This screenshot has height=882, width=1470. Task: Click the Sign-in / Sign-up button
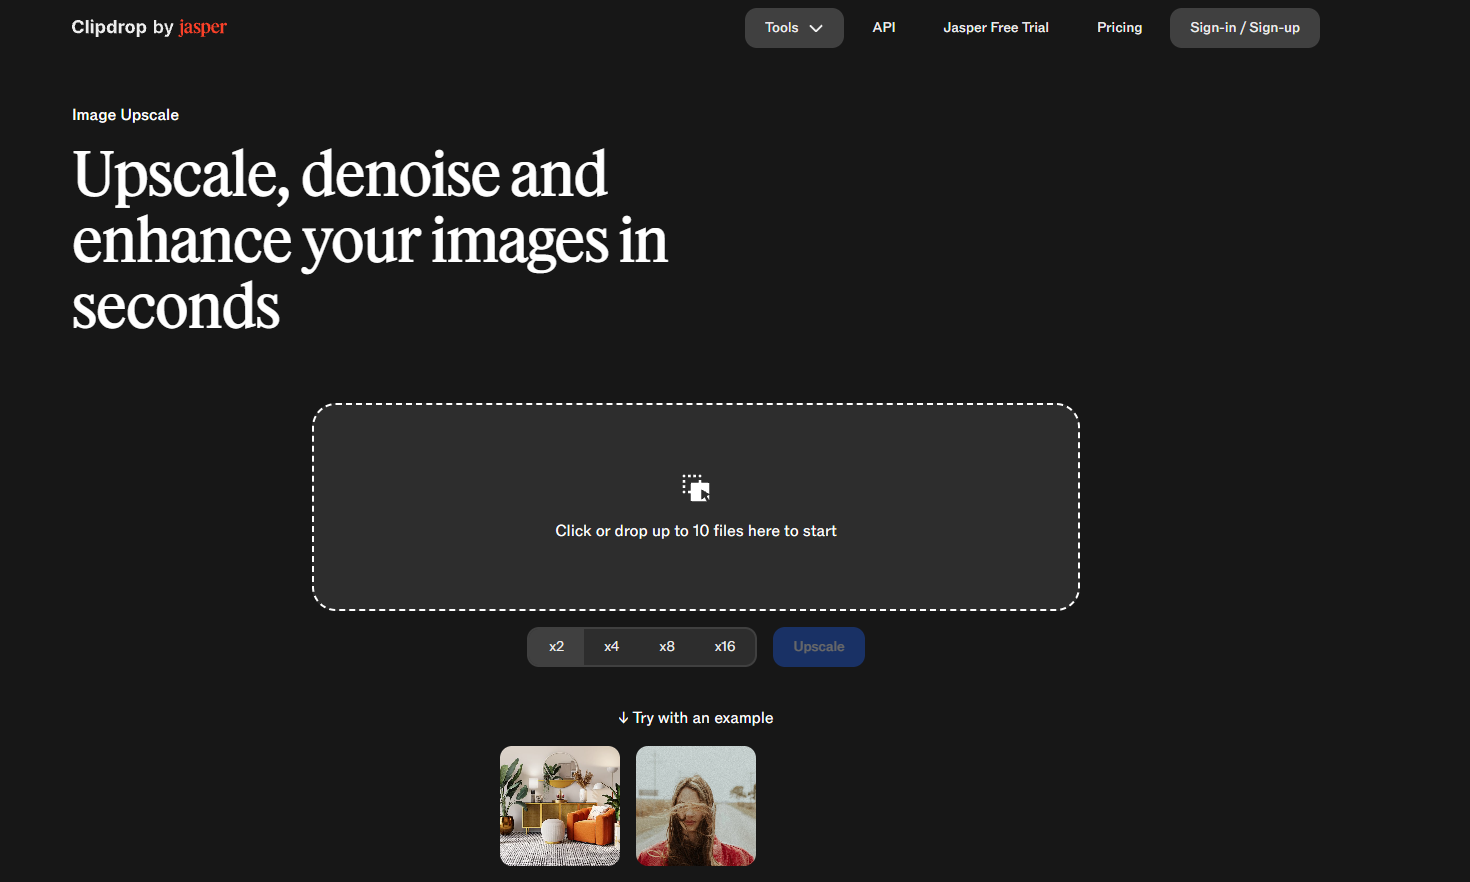coord(1245,28)
